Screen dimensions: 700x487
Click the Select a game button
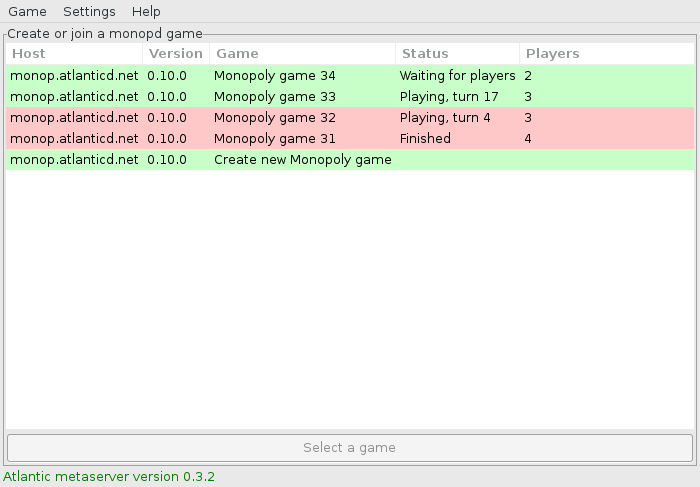tap(349, 447)
